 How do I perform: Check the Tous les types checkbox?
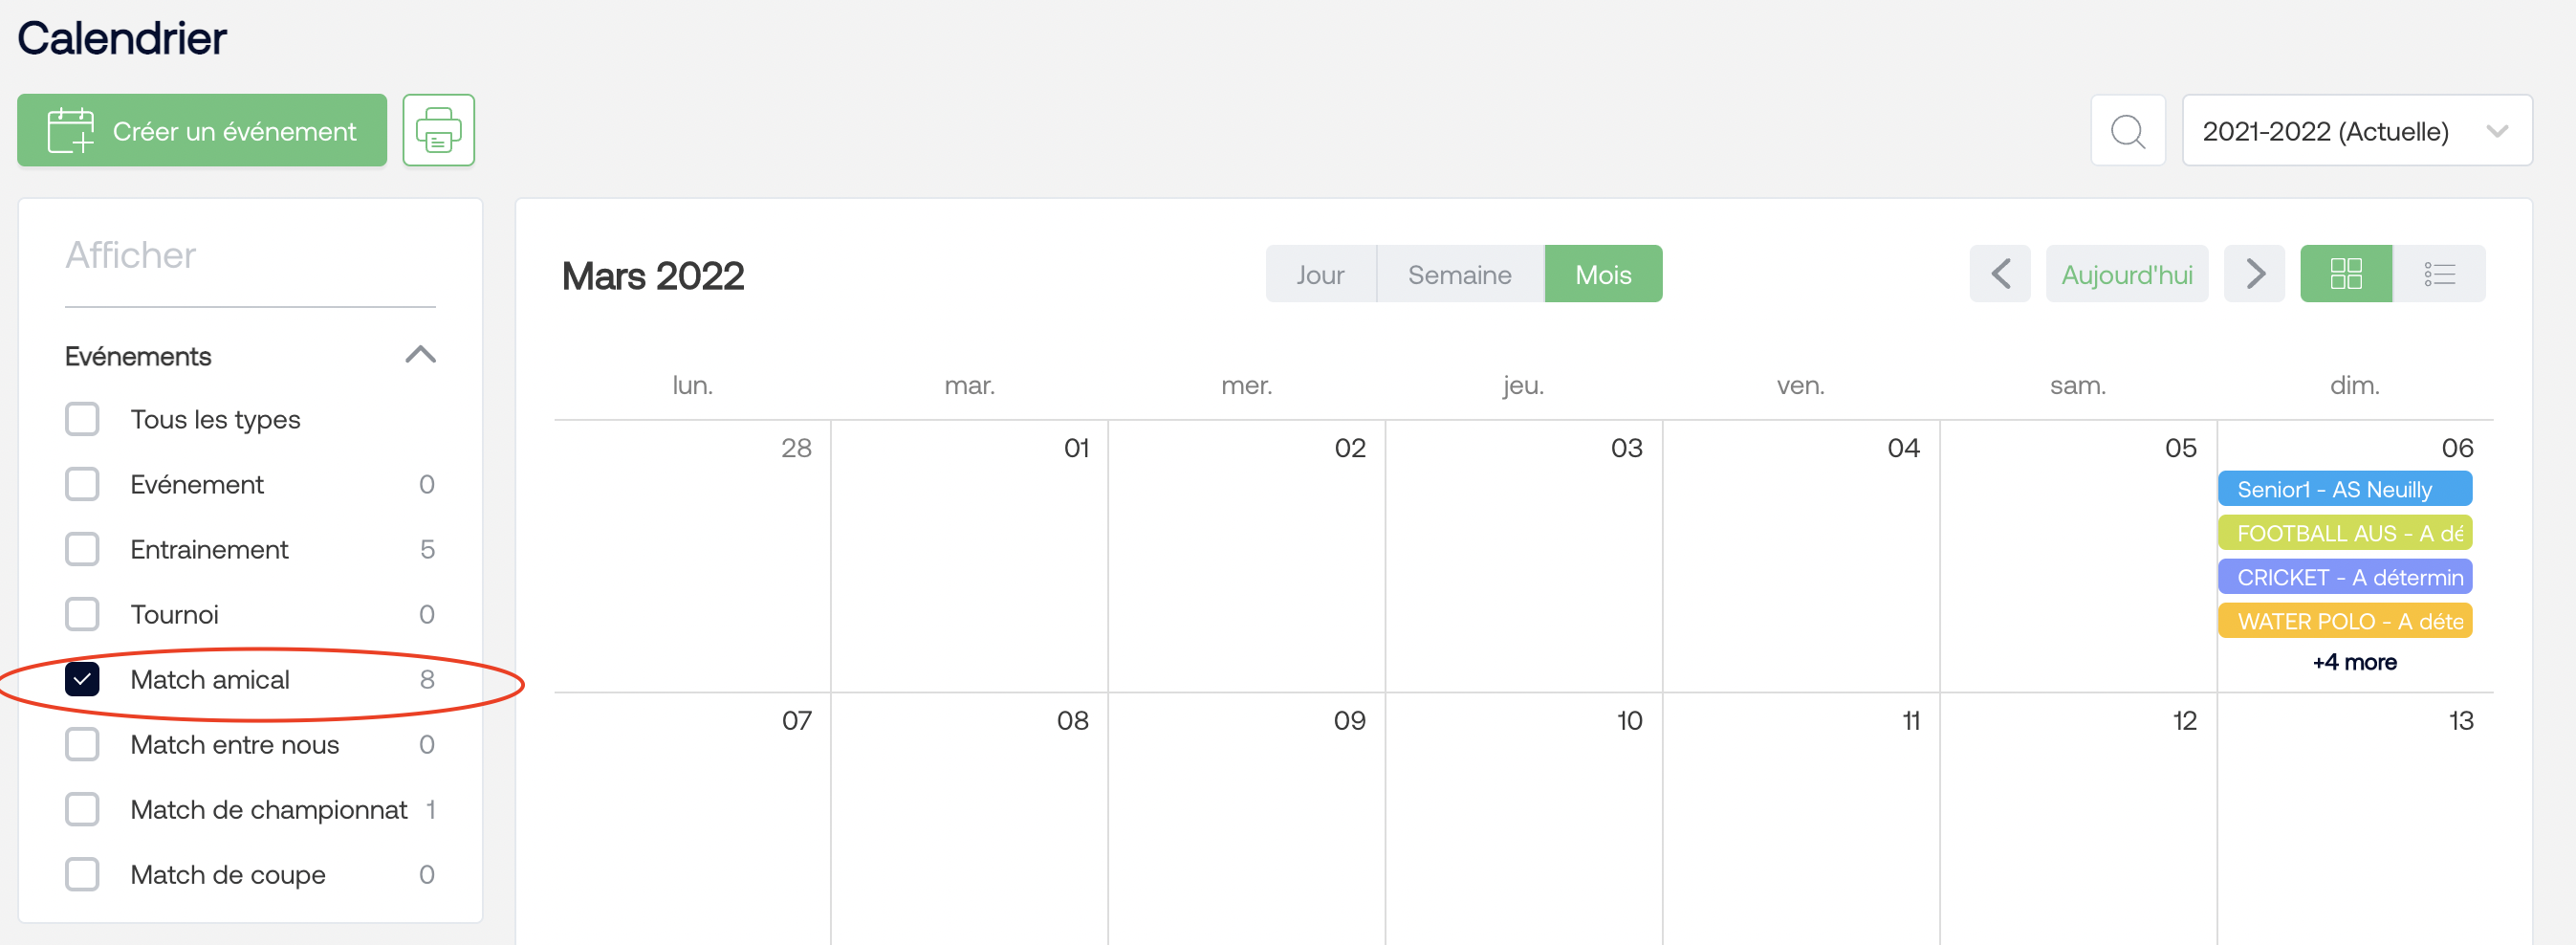[x=82, y=419]
